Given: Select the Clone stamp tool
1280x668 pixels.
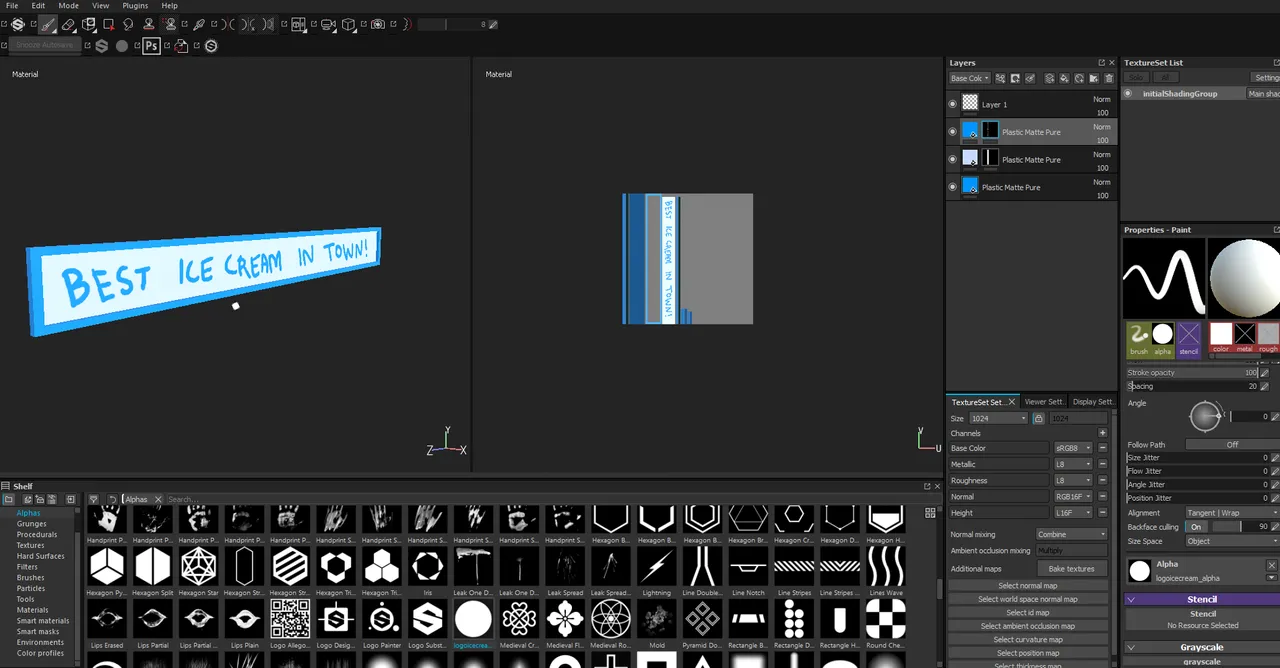Looking at the screenshot, I should (x=148, y=25).
